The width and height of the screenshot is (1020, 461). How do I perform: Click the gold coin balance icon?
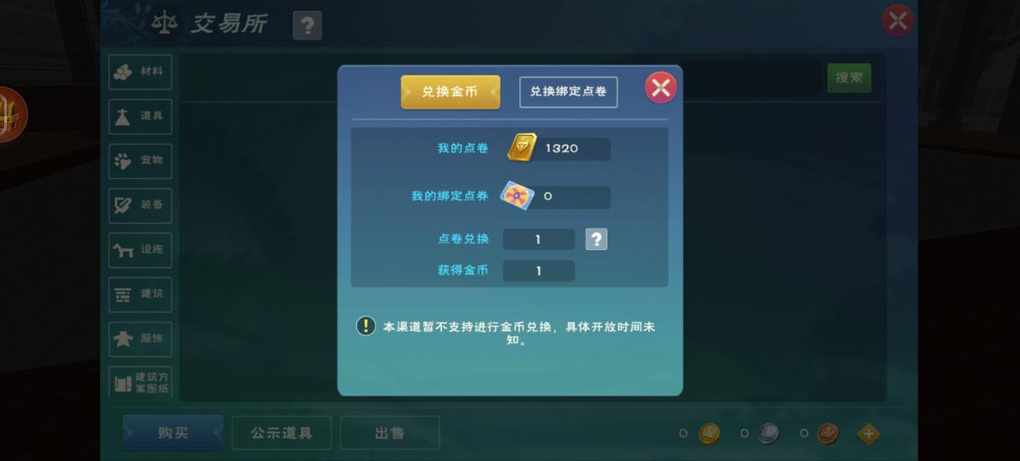(709, 433)
